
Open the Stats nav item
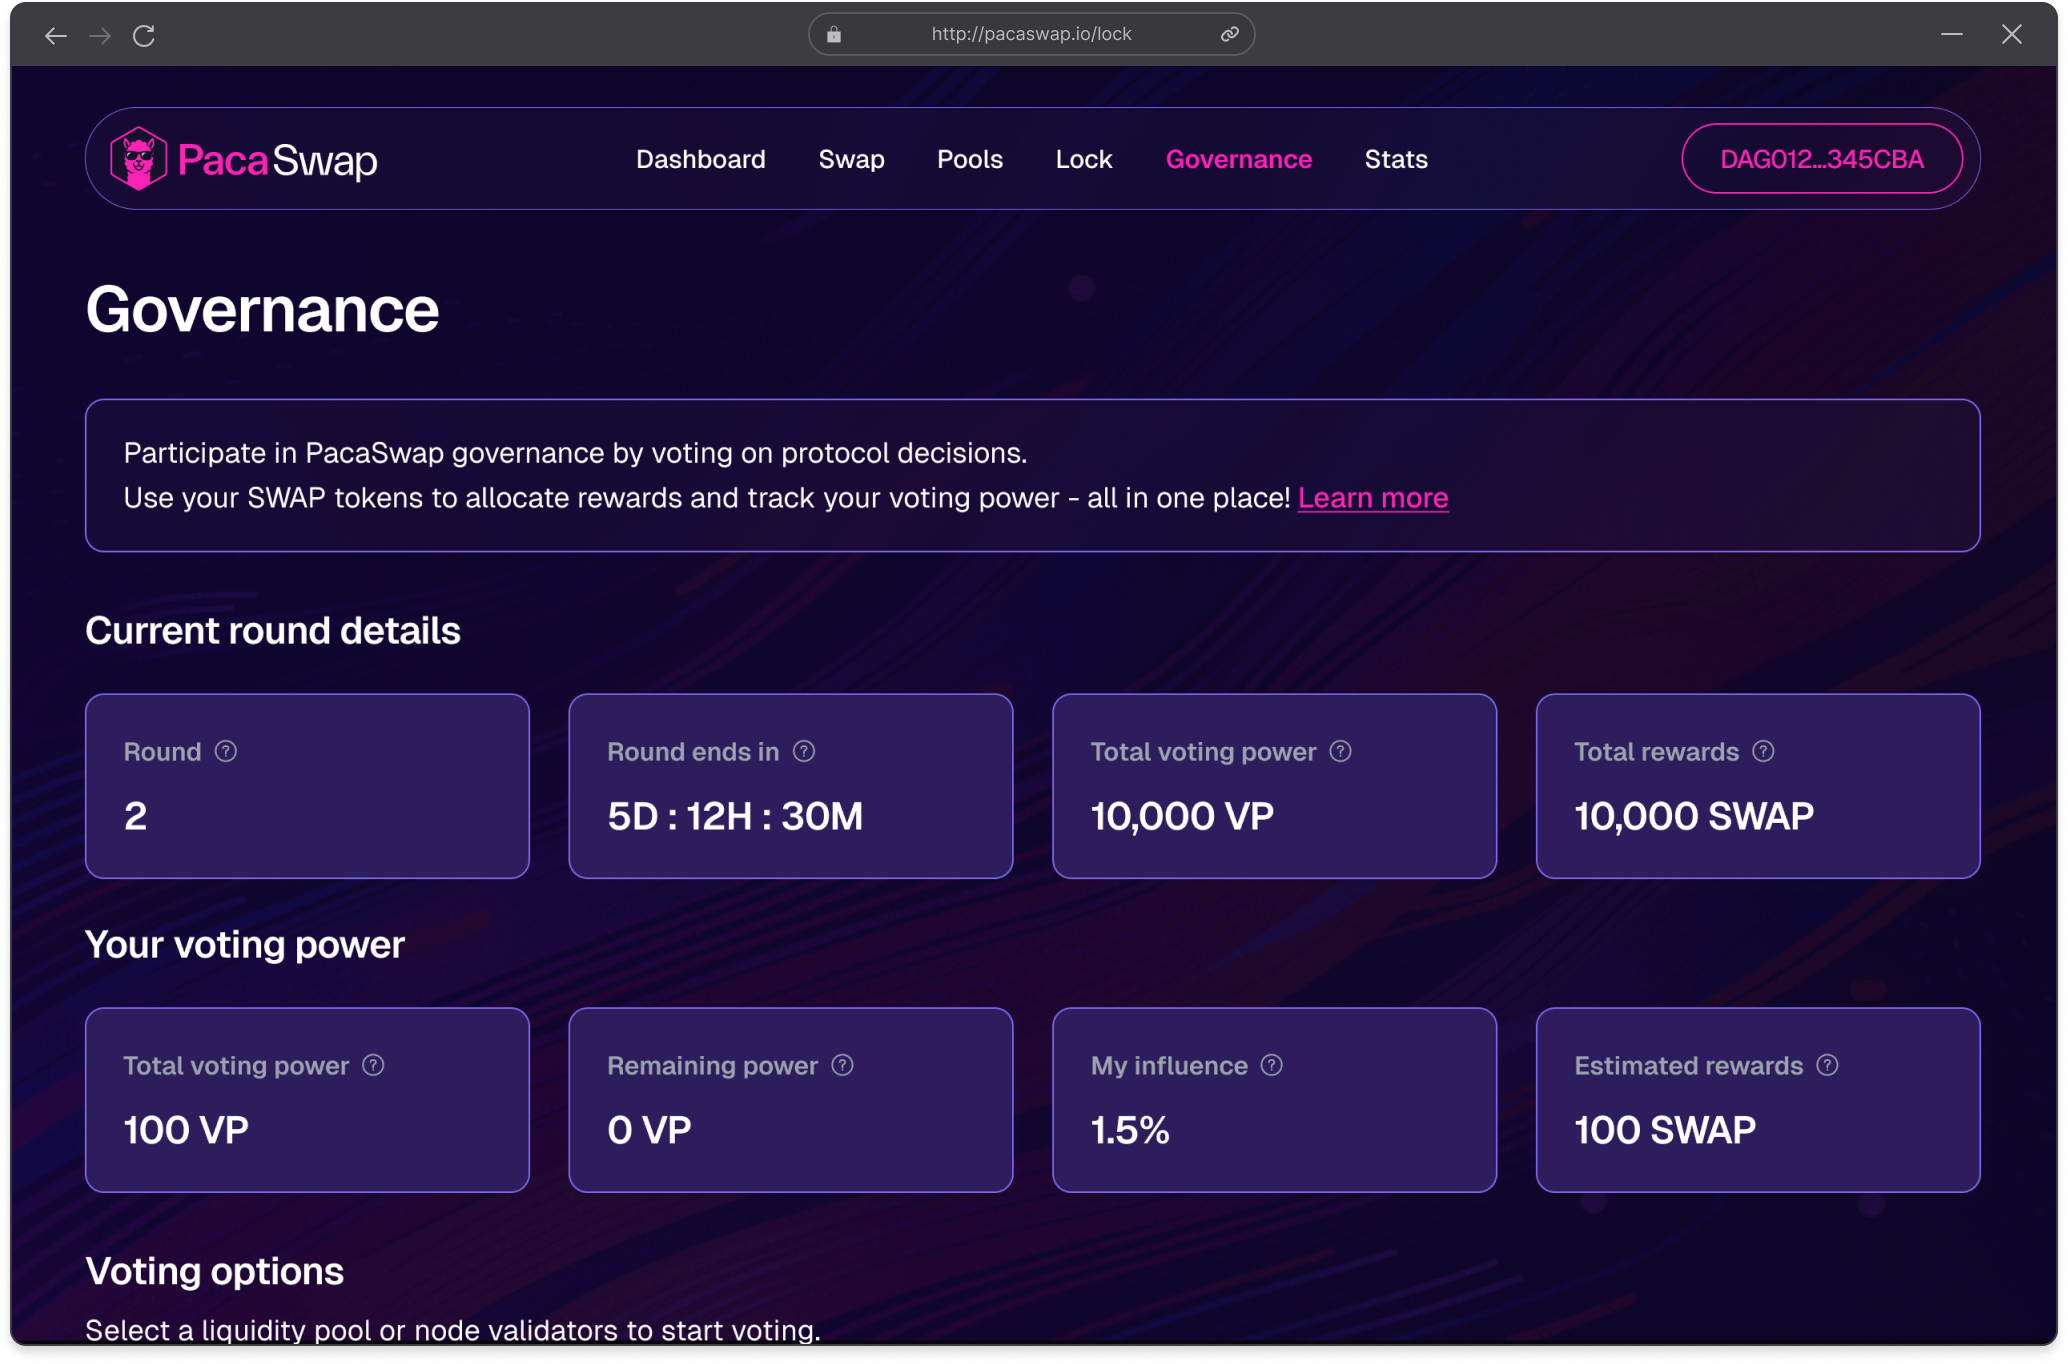click(1395, 159)
